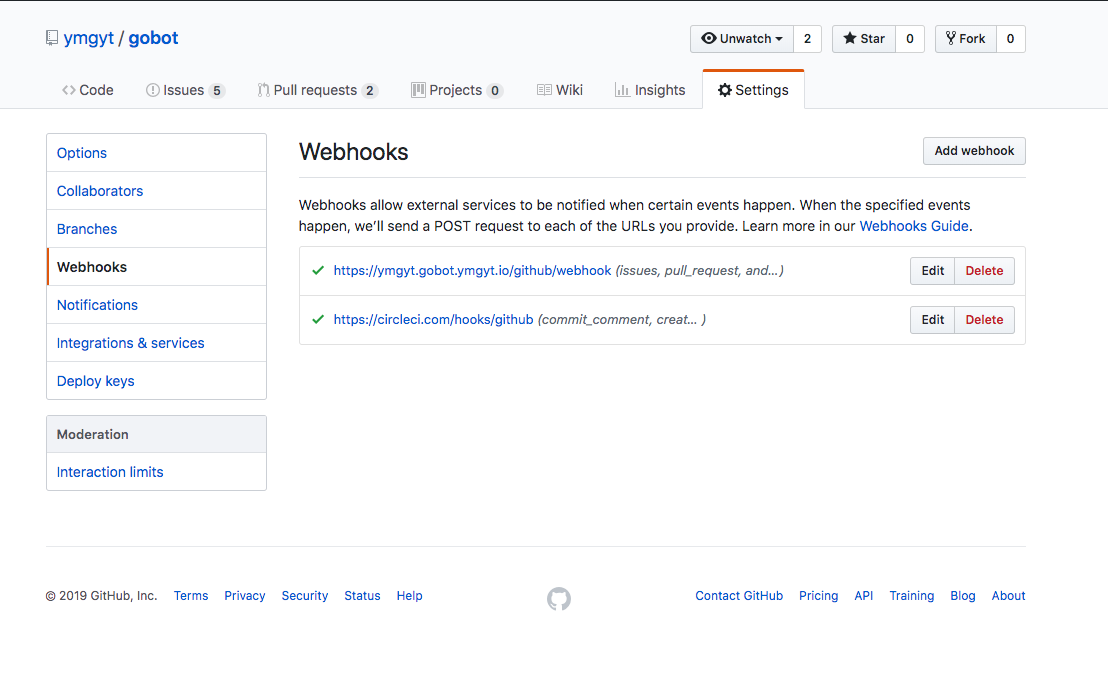The image size is (1108, 679).
Task: Edit the ymgyt.gobot webhook
Action: coord(932,271)
